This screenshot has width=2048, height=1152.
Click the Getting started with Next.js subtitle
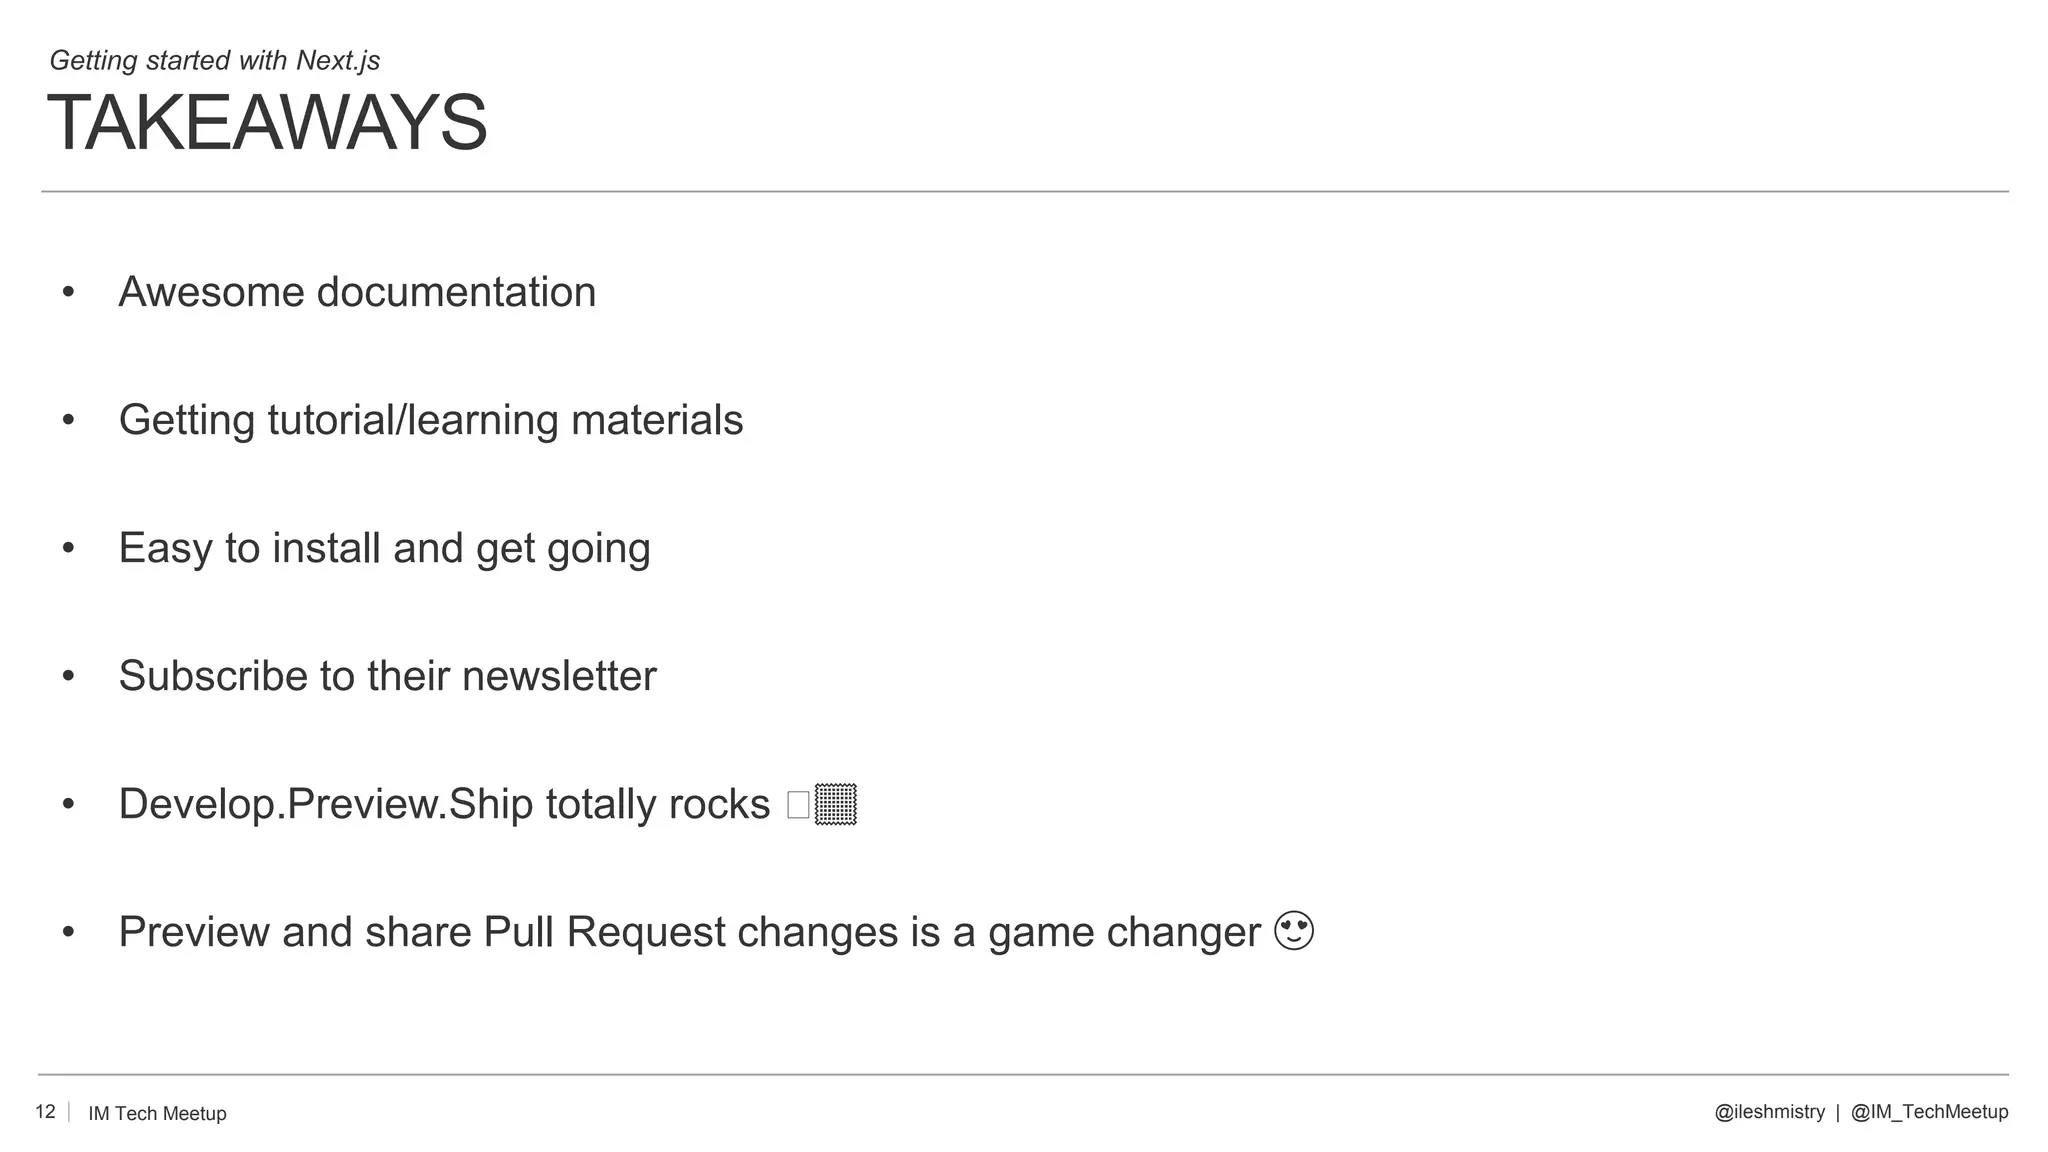coord(215,60)
